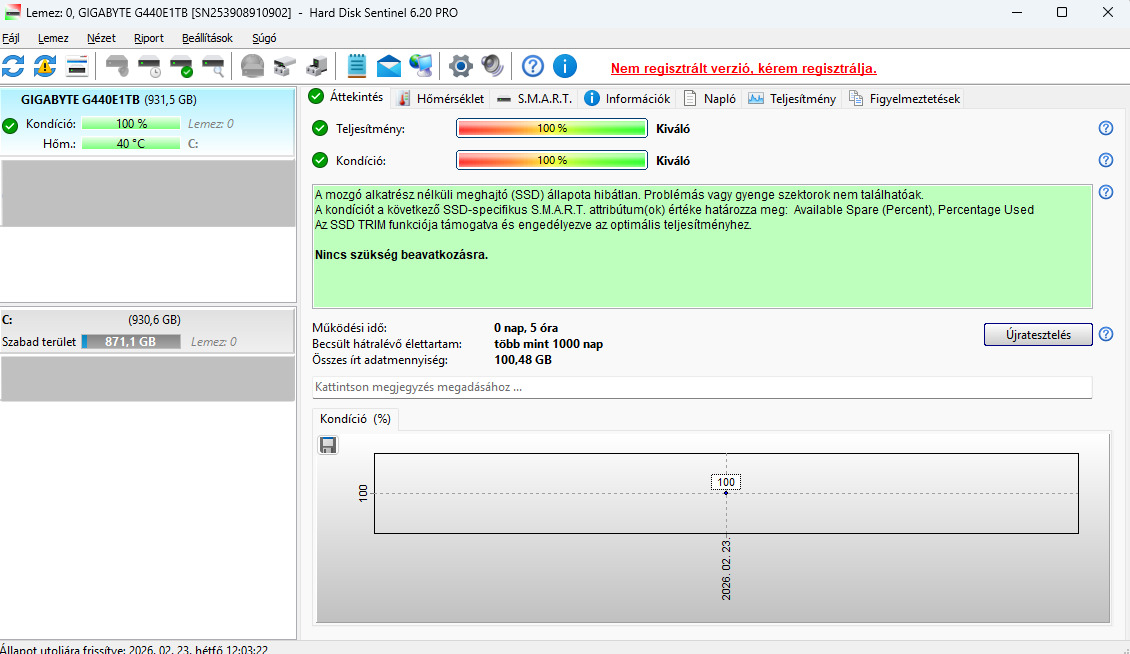Click the toolbar help question mark icon
1130x654 pixels.
point(533,66)
